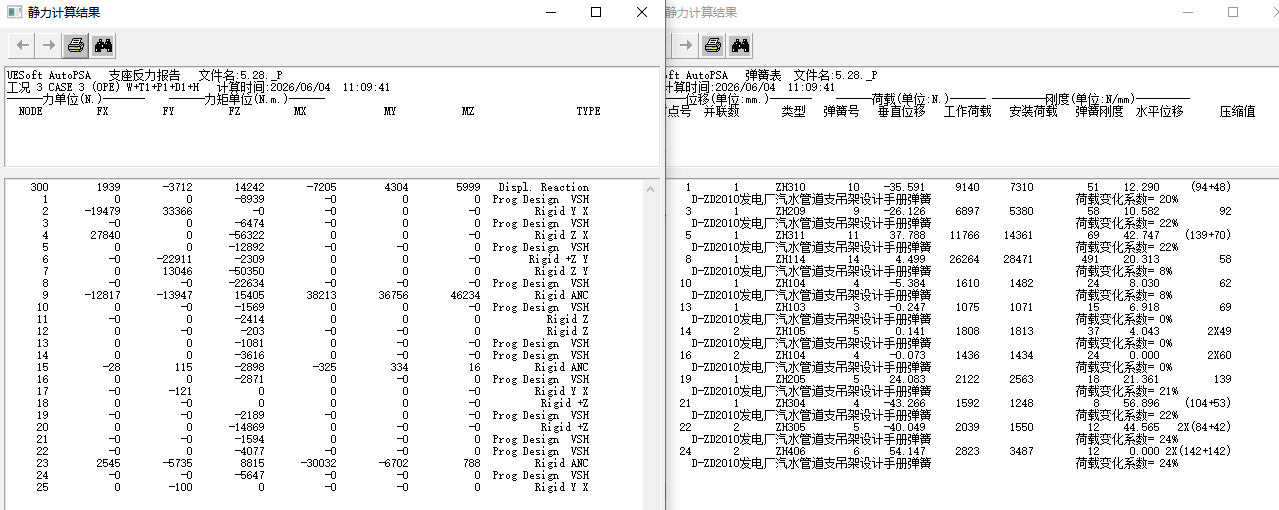
Task: Select spring type ZH311 in right table
Action: (790, 236)
